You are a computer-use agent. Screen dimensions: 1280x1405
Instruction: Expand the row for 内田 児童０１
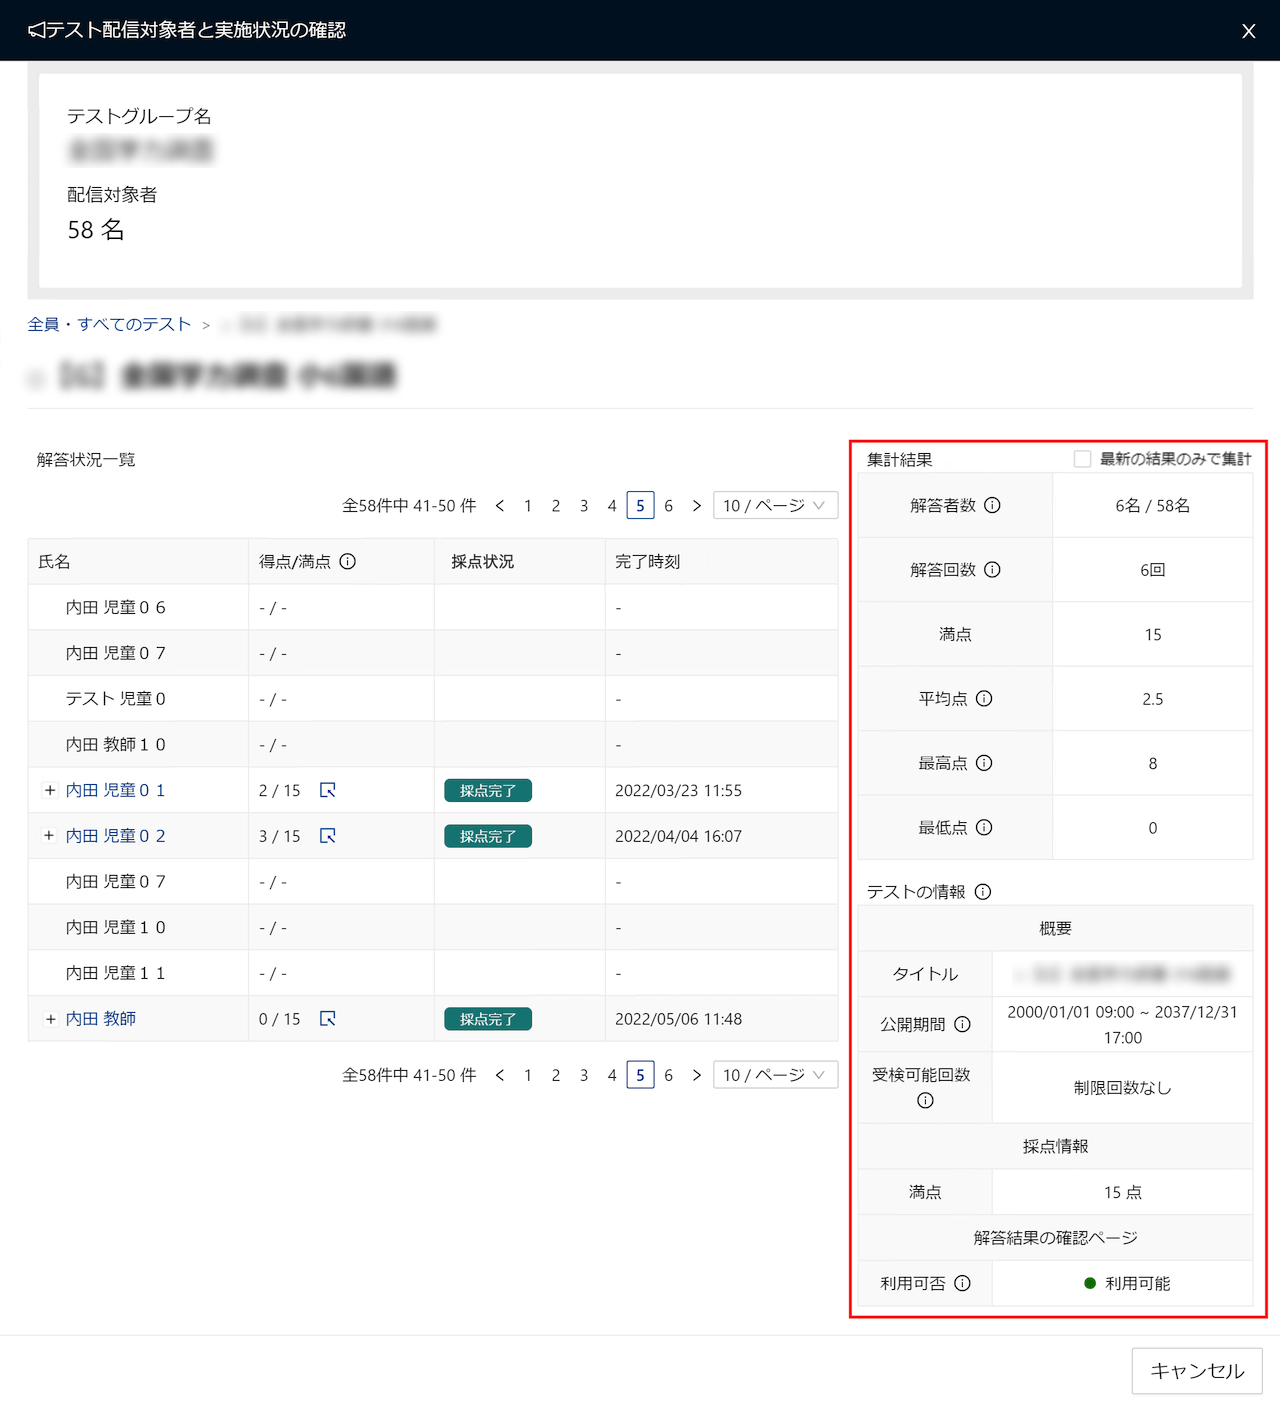click(x=49, y=790)
